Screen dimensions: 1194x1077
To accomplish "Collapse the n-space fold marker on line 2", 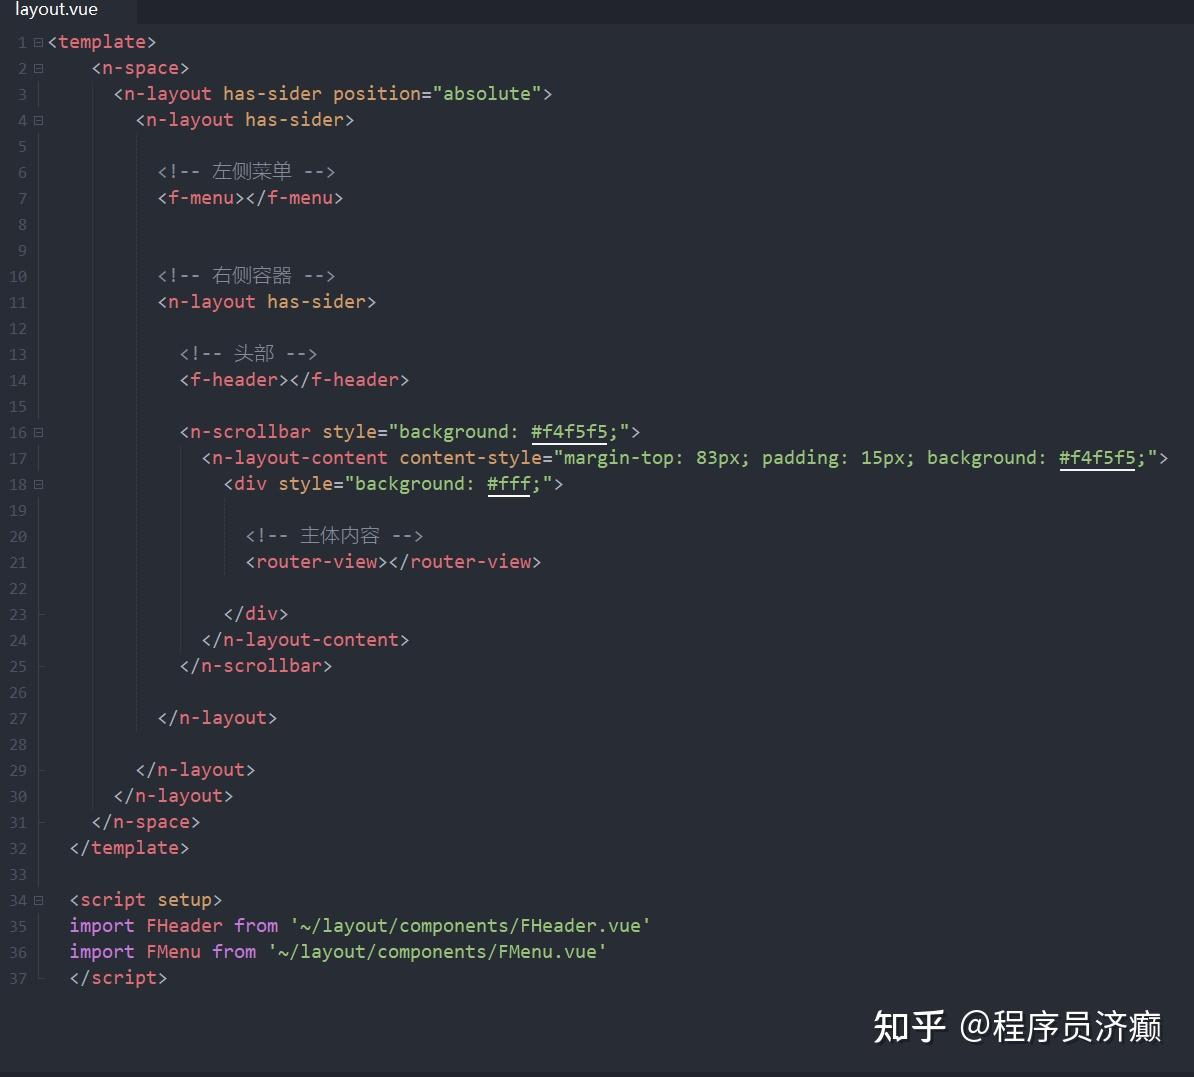I will pyautogui.click(x=38, y=68).
